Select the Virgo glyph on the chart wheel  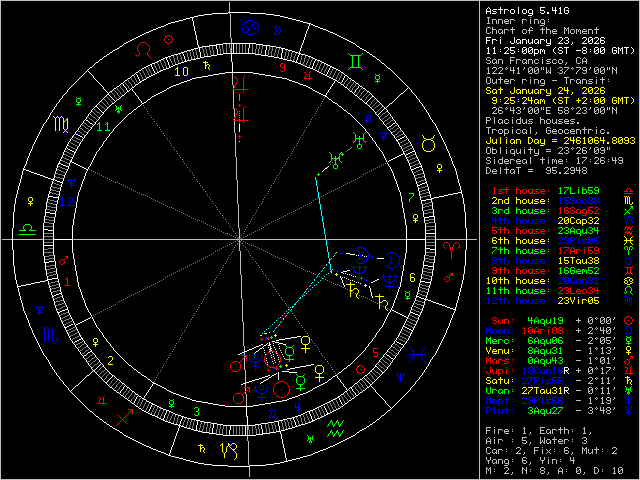click(x=59, y=126)
